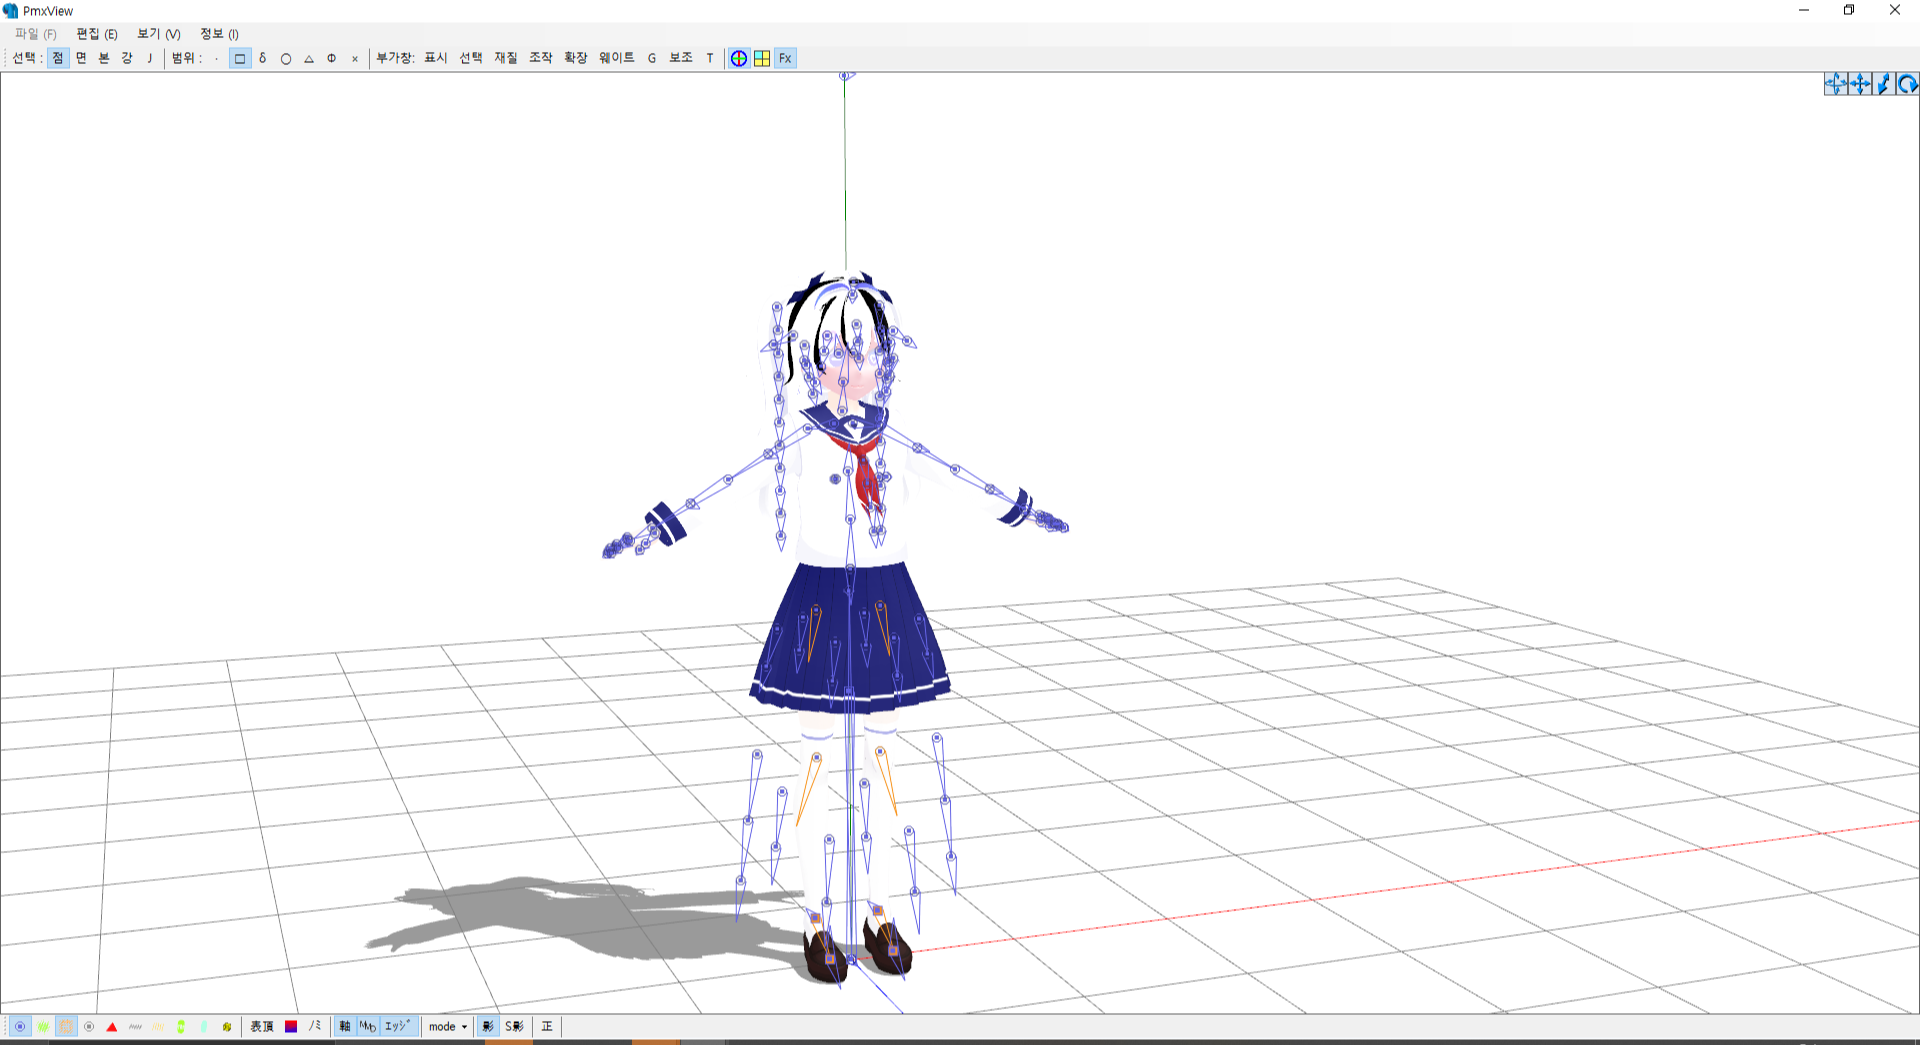The width and height of the screenshot is (1920, 1045).
Task: Toggle the エッジ edge display button
Action: [x=398, y=1027]
